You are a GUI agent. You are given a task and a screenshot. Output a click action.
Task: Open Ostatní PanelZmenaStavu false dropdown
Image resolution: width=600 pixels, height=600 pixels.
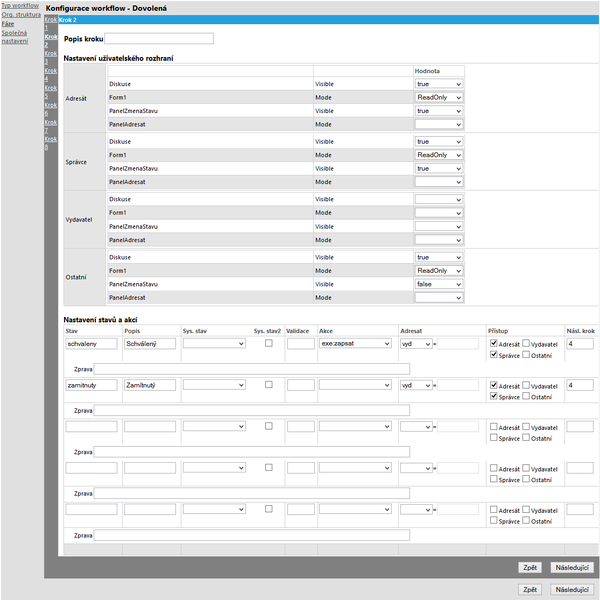(x=439, y=284)
